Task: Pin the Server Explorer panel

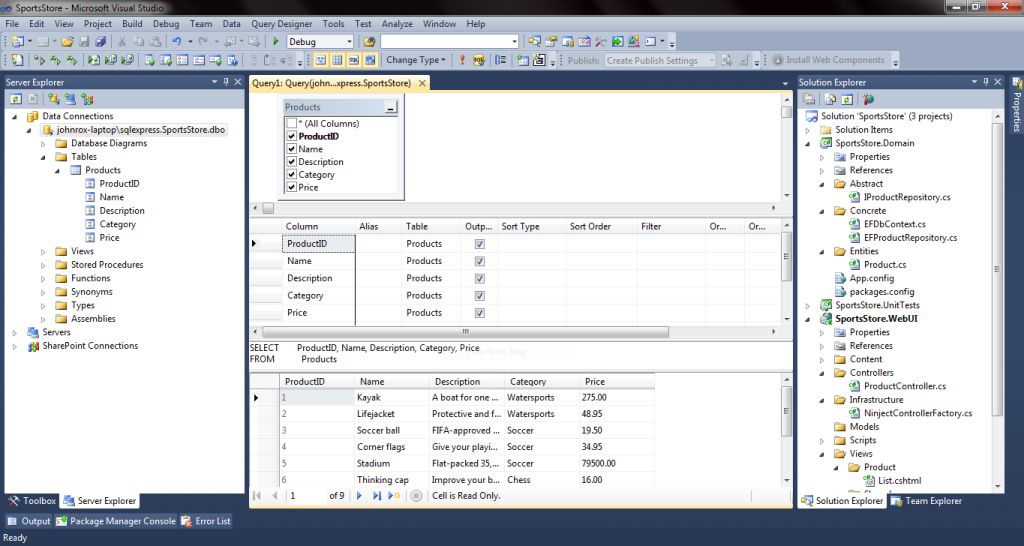Action: [226, 82]
